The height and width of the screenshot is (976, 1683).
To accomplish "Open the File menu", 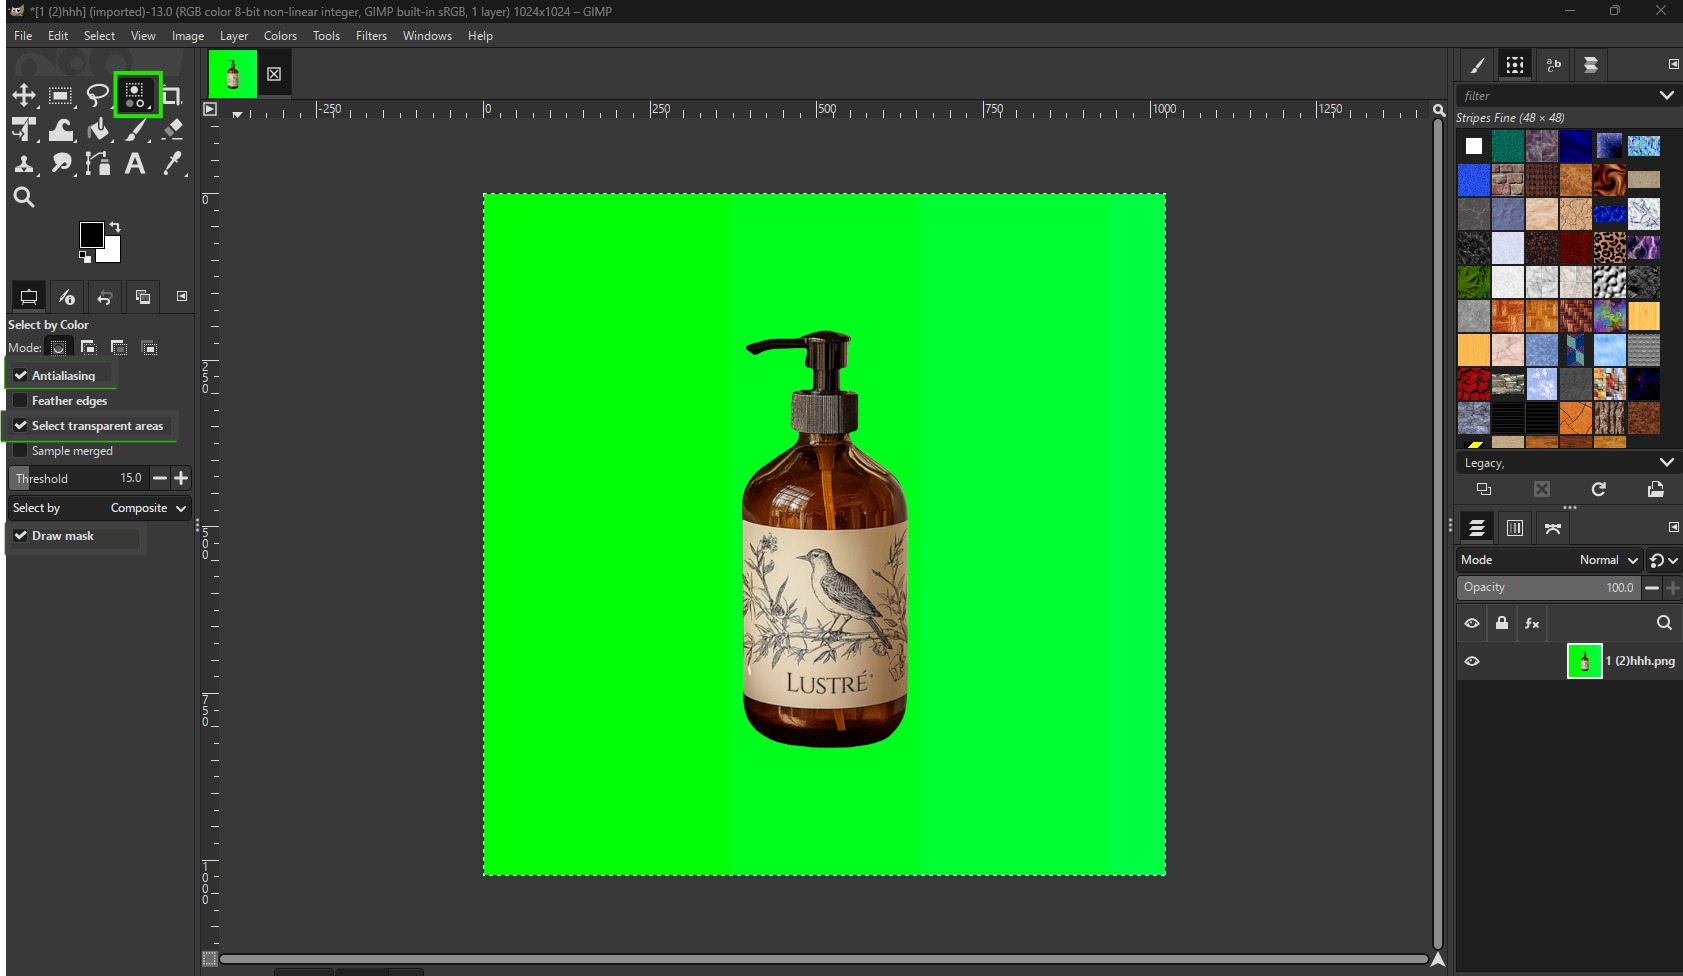I will coord(23,36).
